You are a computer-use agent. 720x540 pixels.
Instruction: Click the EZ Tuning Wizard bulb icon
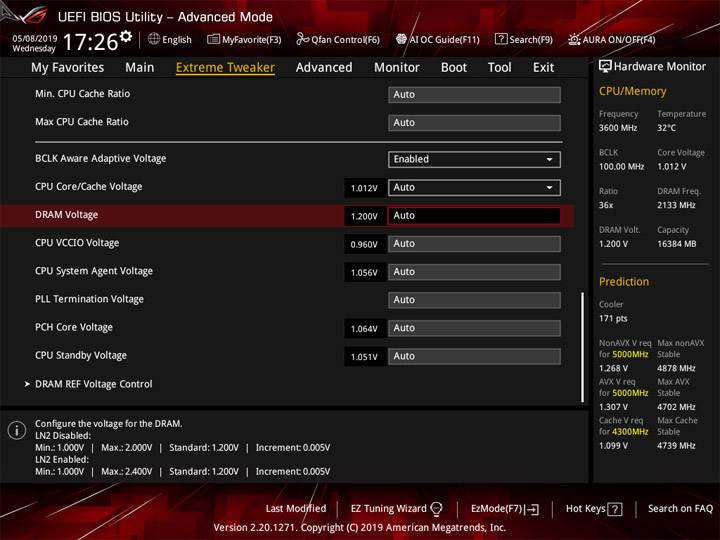(x=436, y=508)
